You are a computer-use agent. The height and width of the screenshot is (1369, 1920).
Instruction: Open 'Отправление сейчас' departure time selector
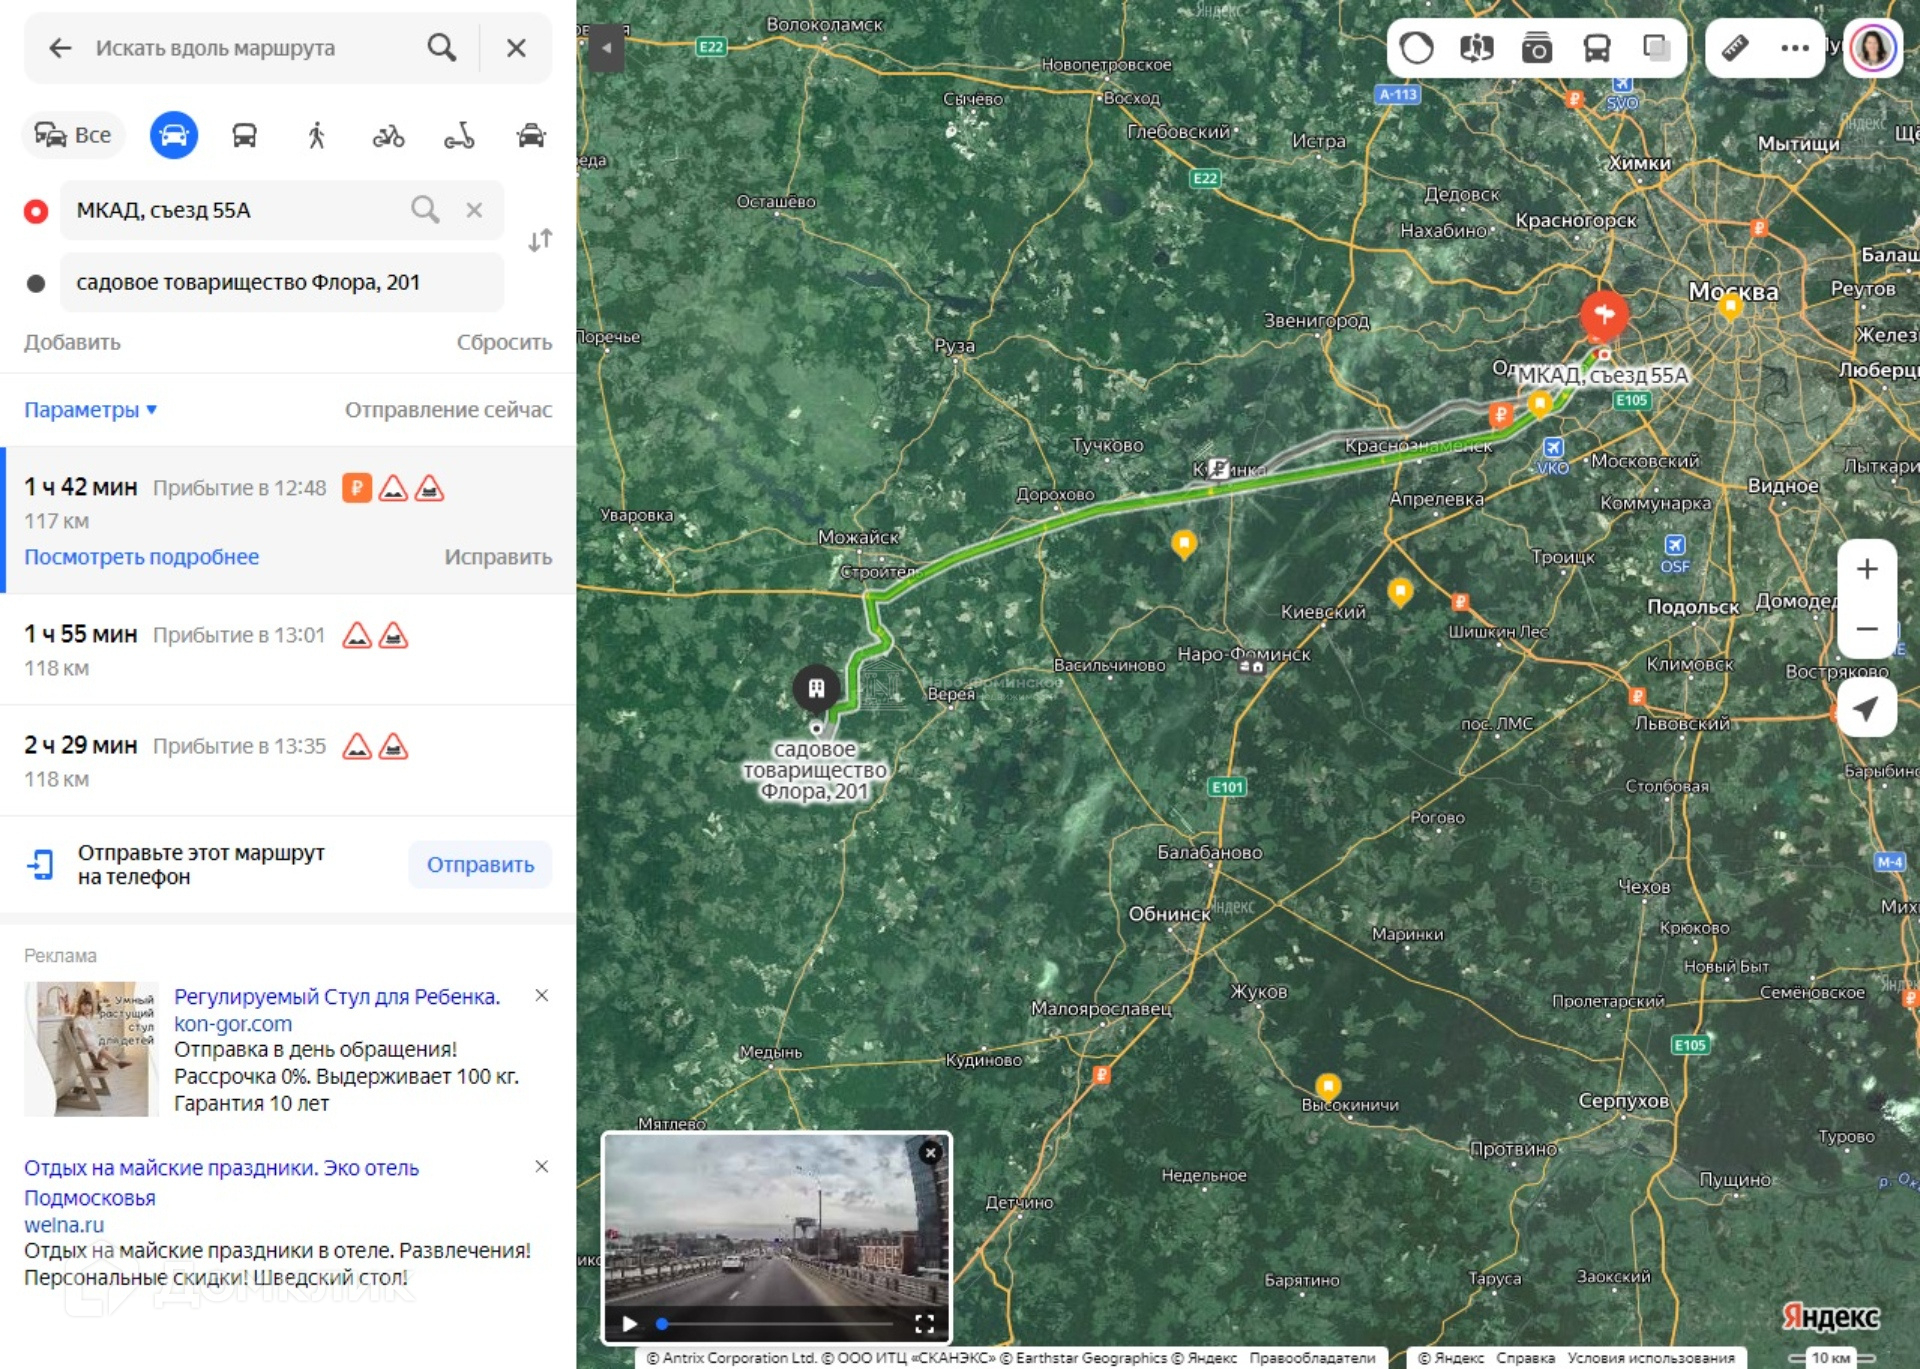(448, 410)
